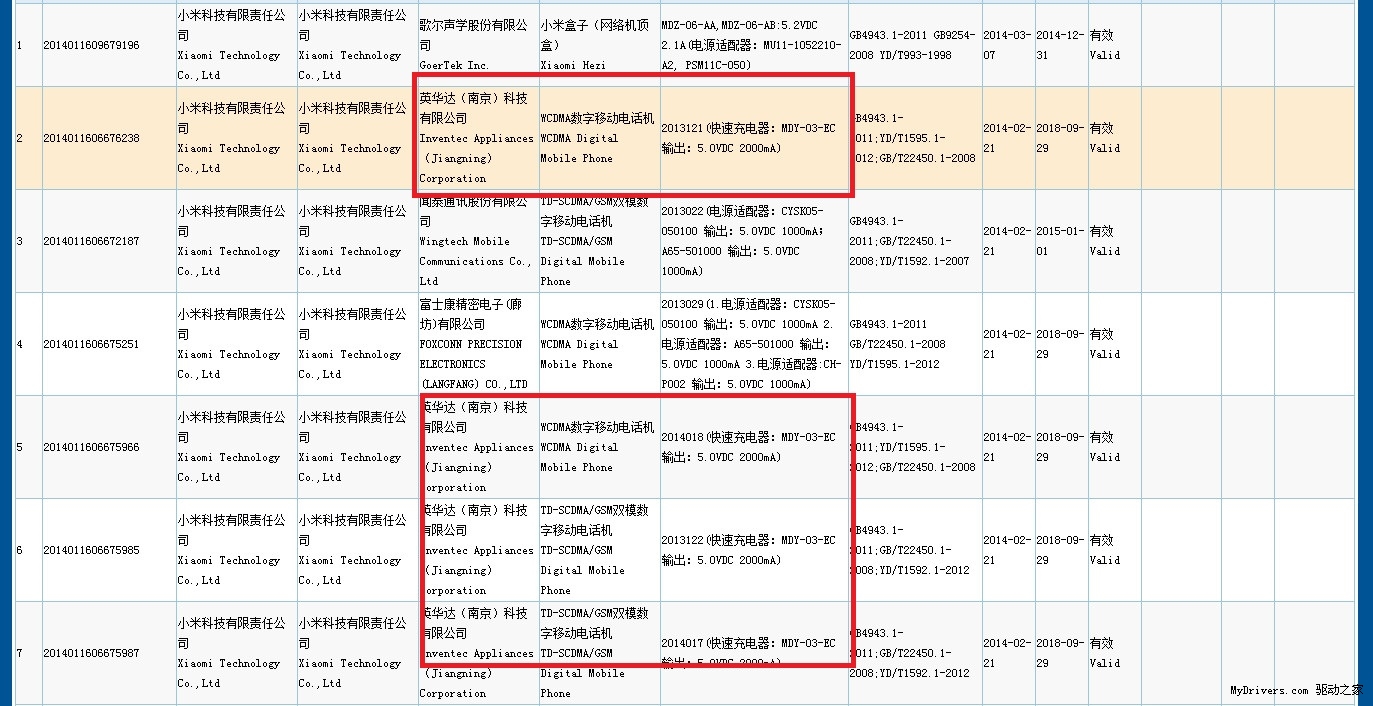The image size is (1373, 706).
Task: Click the model 2013029 adapter specification cell
Action: pos(752,344)
